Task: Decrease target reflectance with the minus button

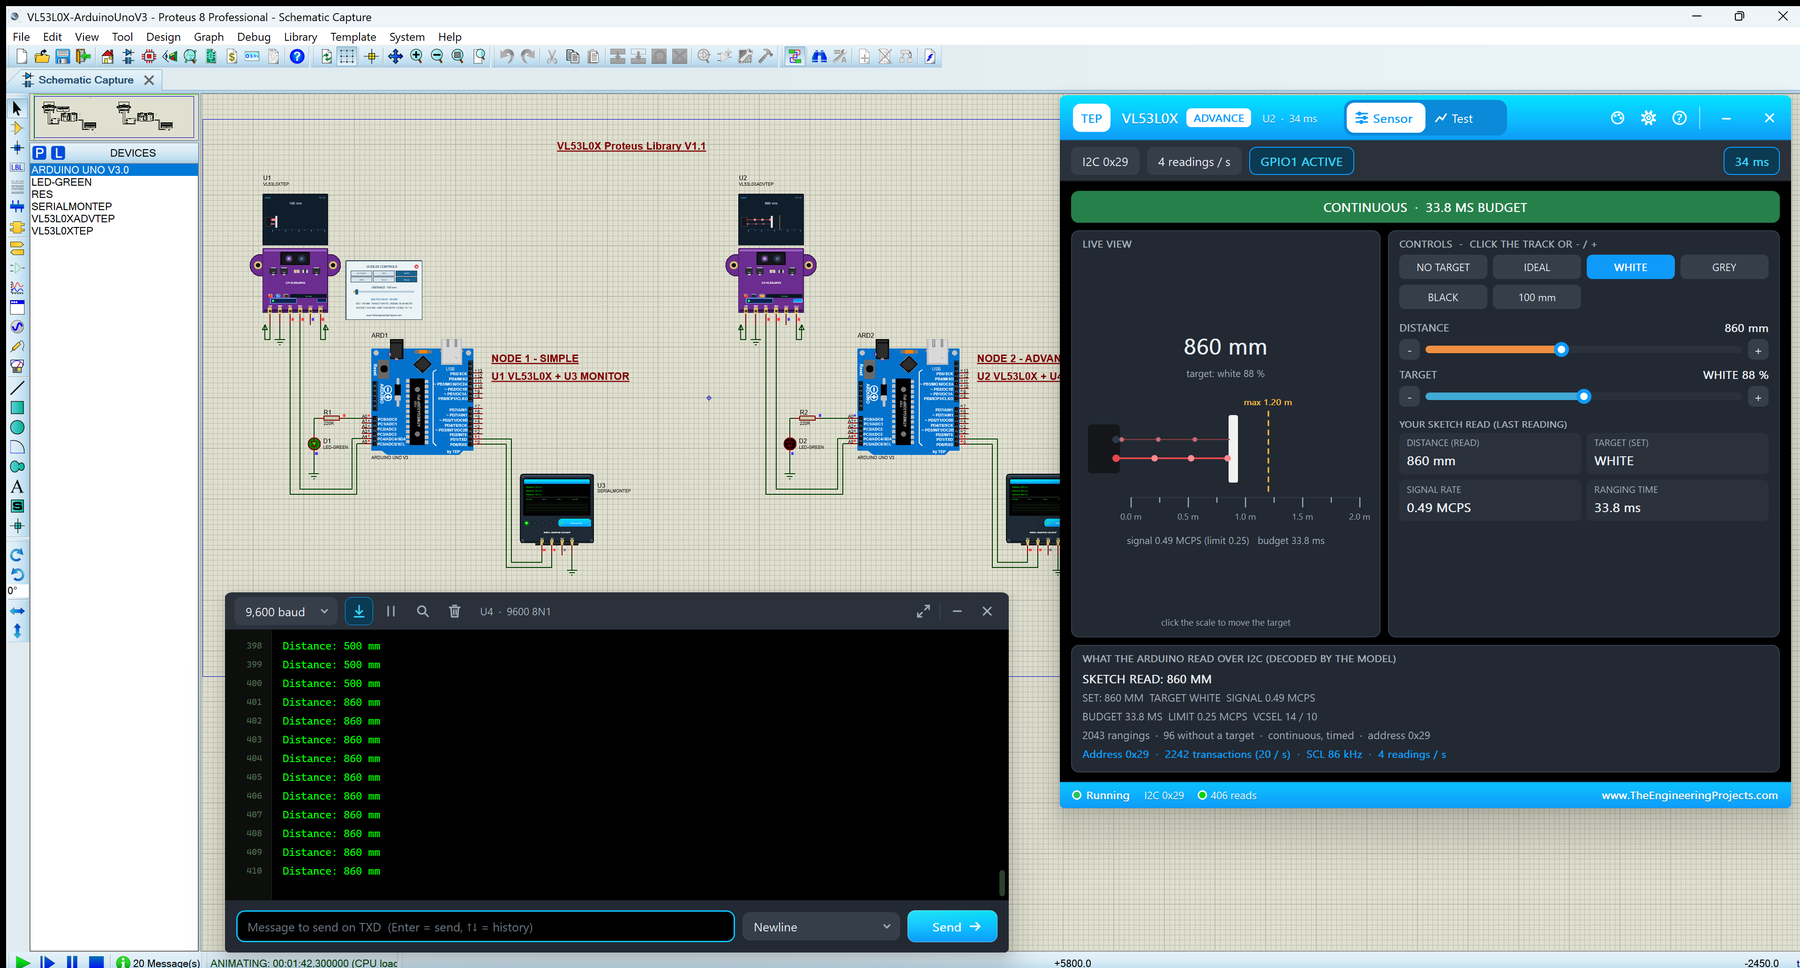Action: [x=1409, y=398]
